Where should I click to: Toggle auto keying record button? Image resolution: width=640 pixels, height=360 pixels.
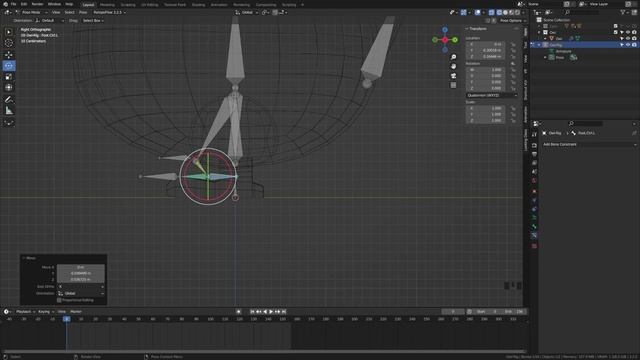(239, 312)
